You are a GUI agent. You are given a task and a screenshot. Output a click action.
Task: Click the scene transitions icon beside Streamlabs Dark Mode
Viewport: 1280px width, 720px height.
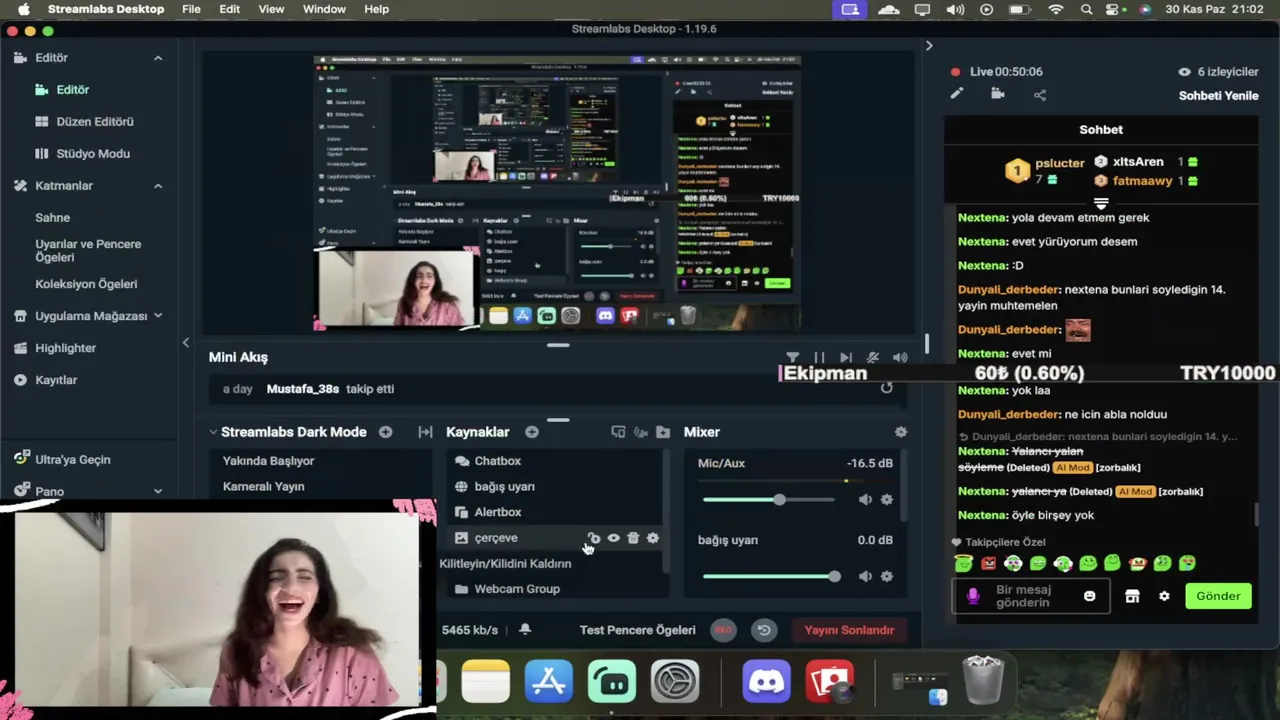pos(425,432)
